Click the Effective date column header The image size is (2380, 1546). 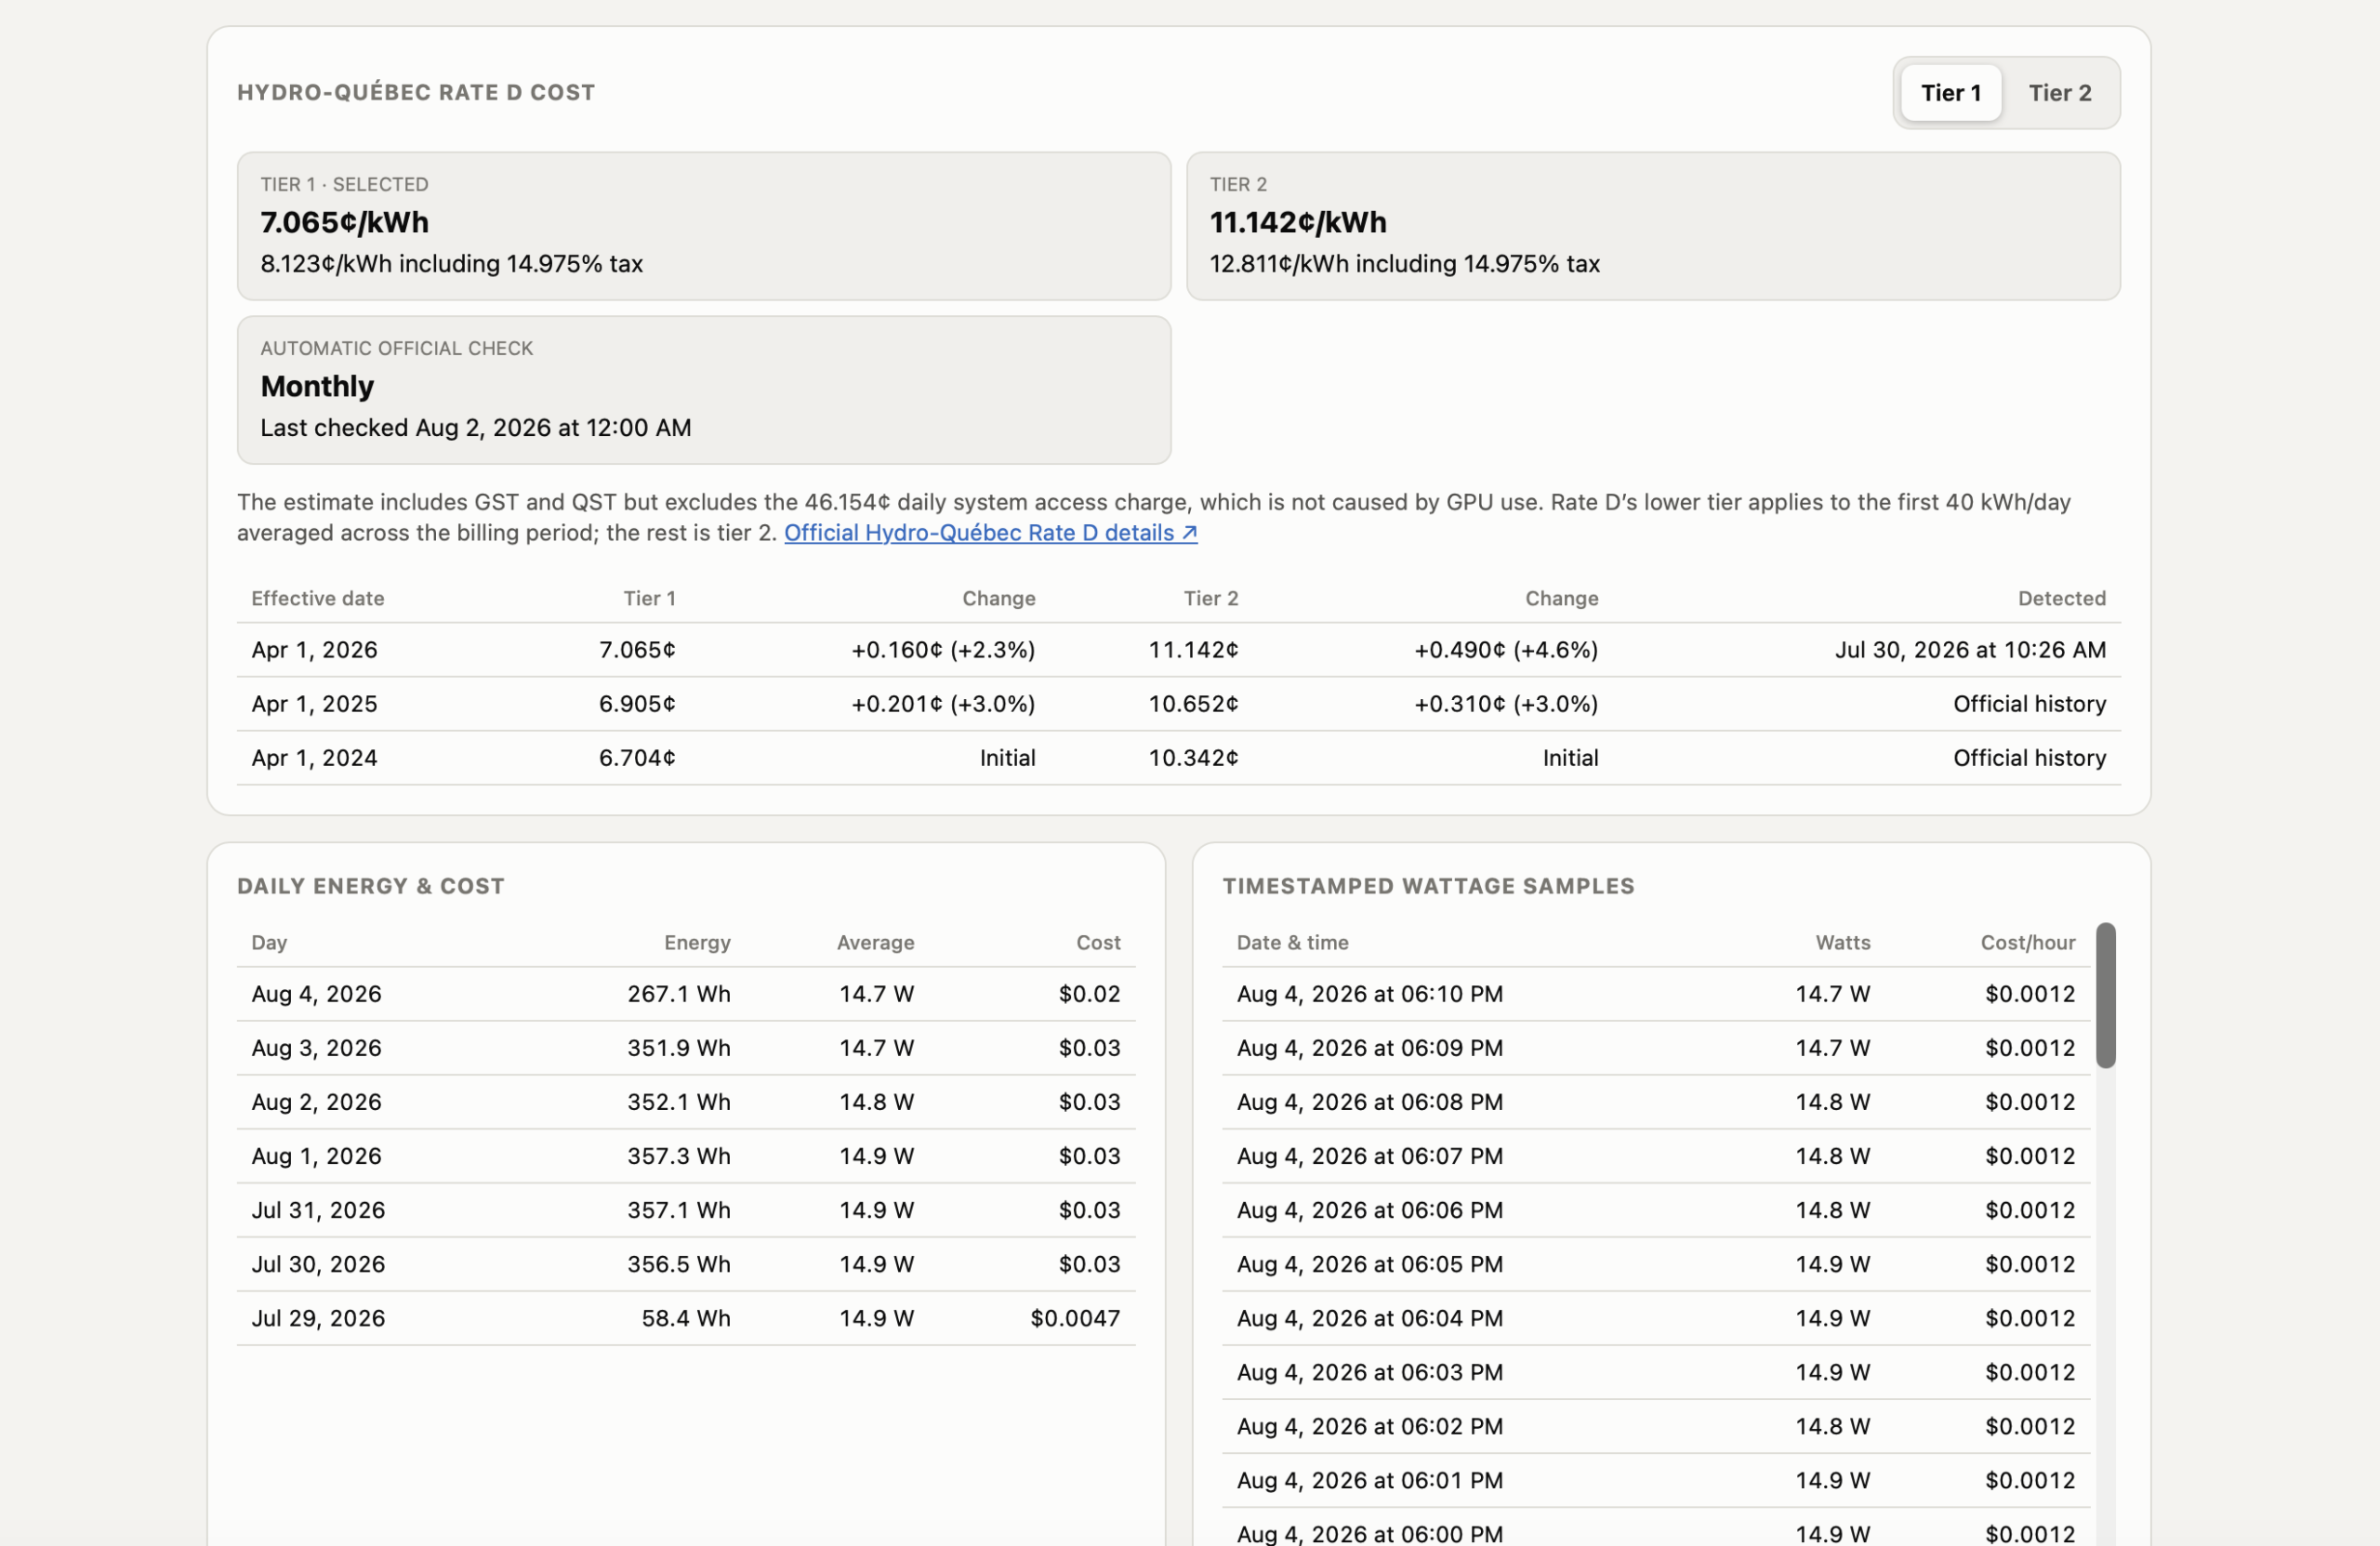318,598
